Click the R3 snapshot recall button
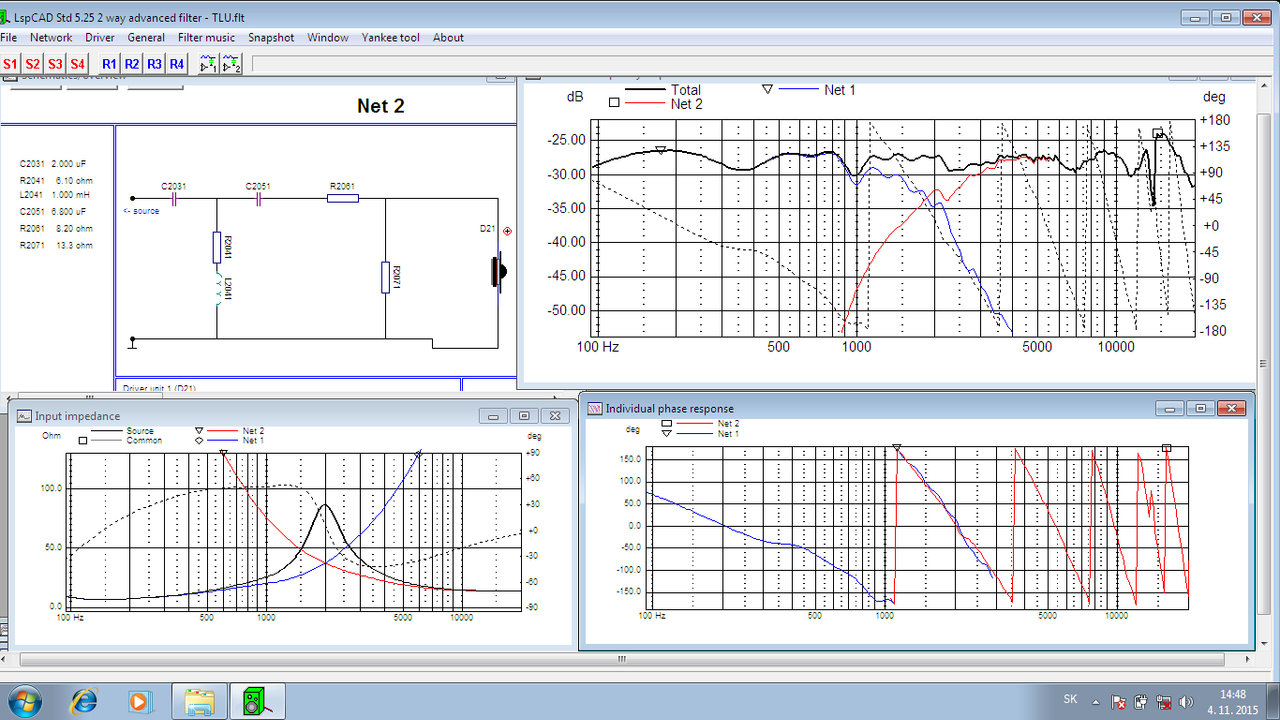1280x720 pixels. tap(154, 64)
